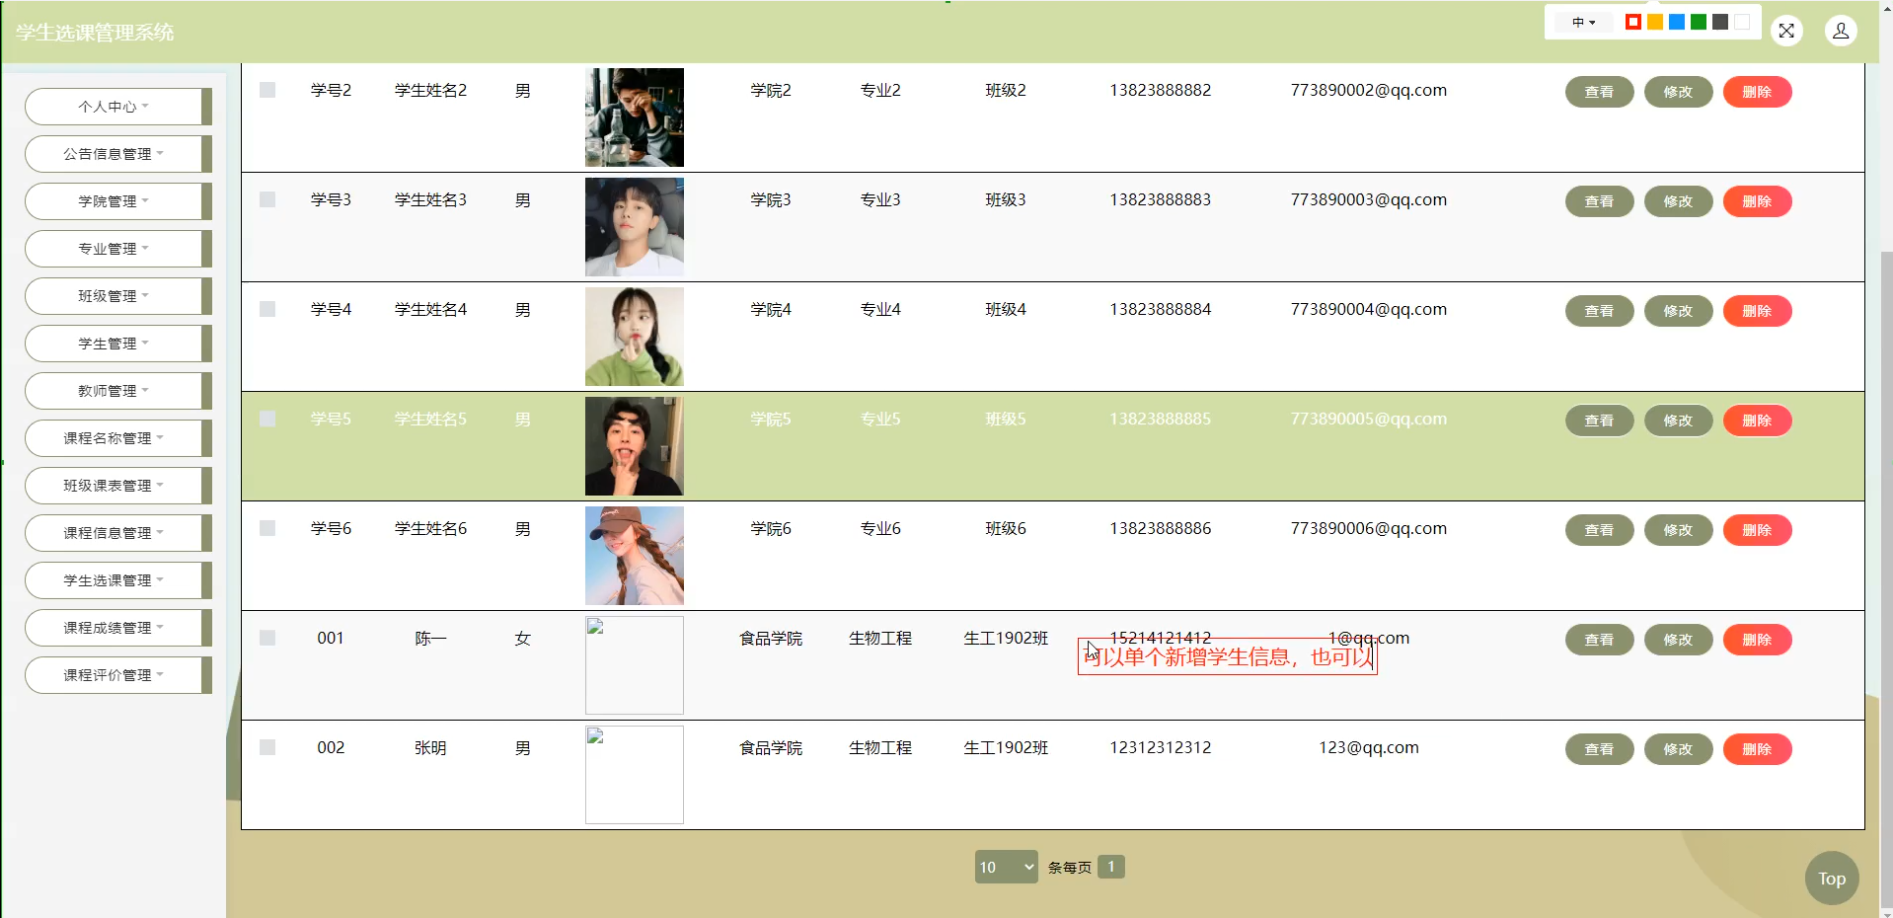The image size is (1893, 918).
Task: Pick the white color swatch
Action: (x=1742, y=22)
